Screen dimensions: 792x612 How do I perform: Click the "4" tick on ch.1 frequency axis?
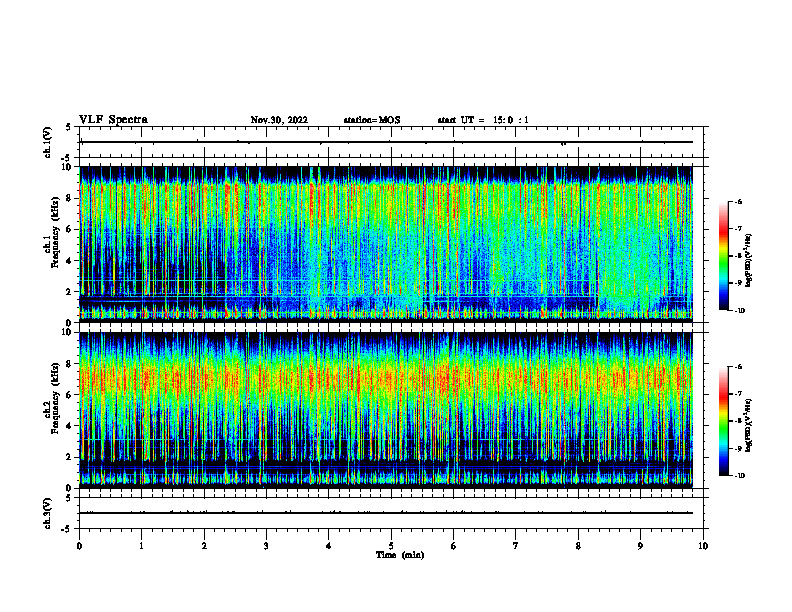68,261
